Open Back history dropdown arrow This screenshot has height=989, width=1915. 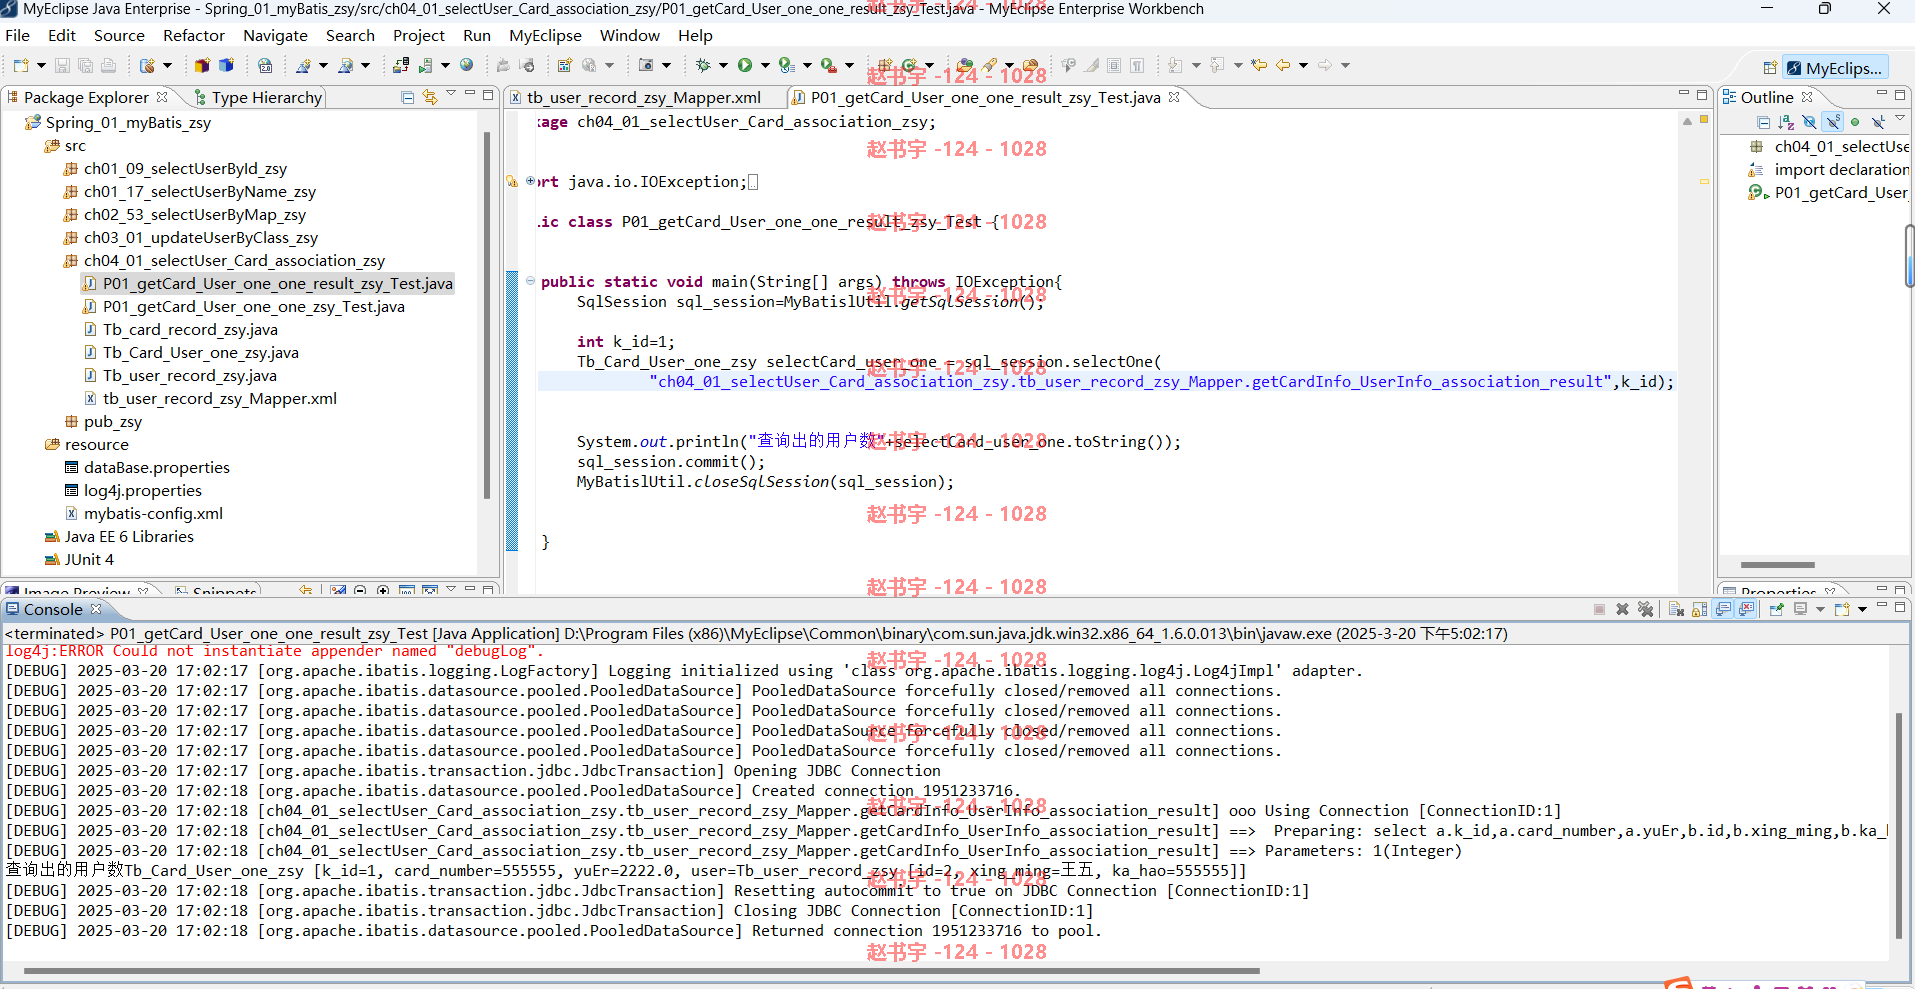click(1303, 65)
